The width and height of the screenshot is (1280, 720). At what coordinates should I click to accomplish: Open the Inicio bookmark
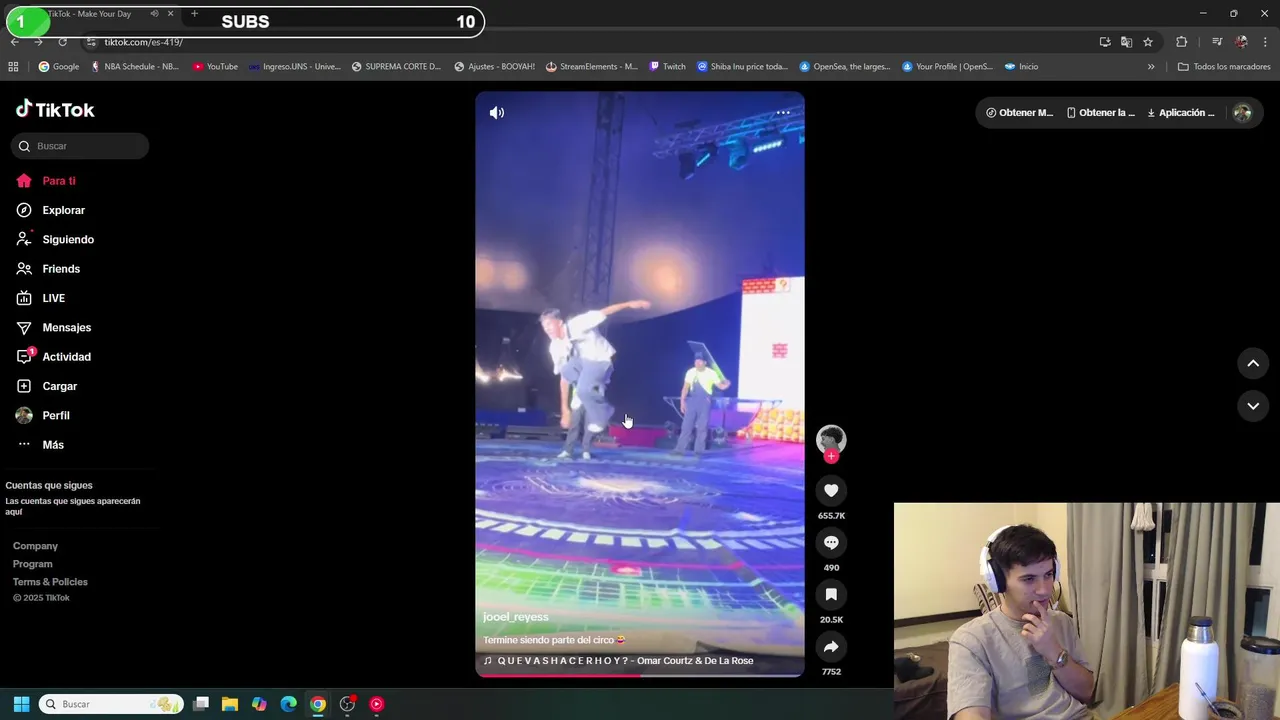(1021, 67)
